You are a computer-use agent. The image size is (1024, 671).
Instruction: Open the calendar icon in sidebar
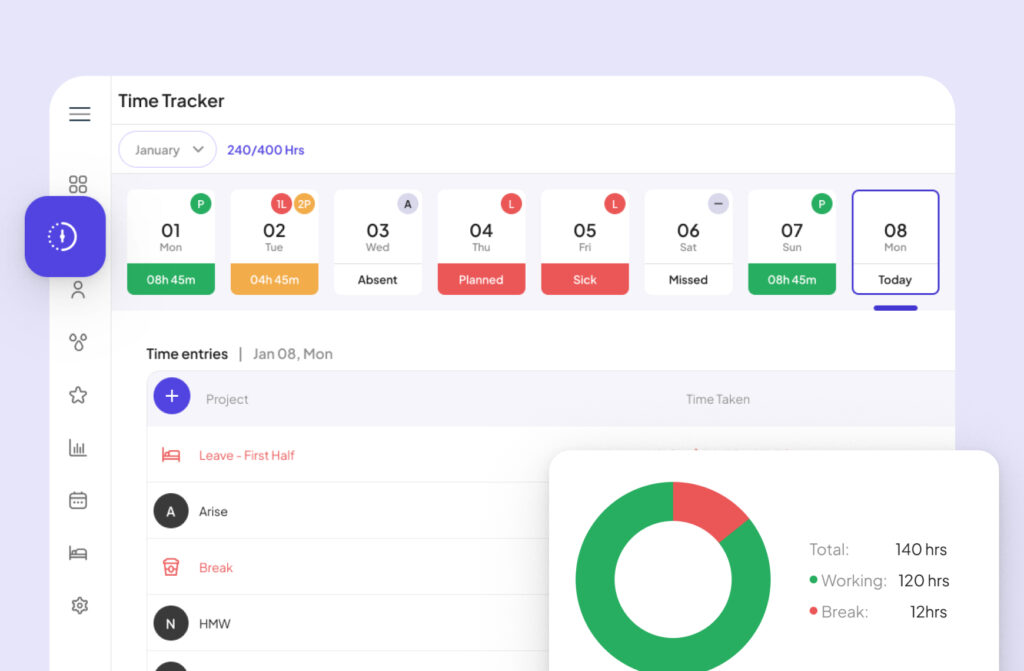(x=78, y=500)
